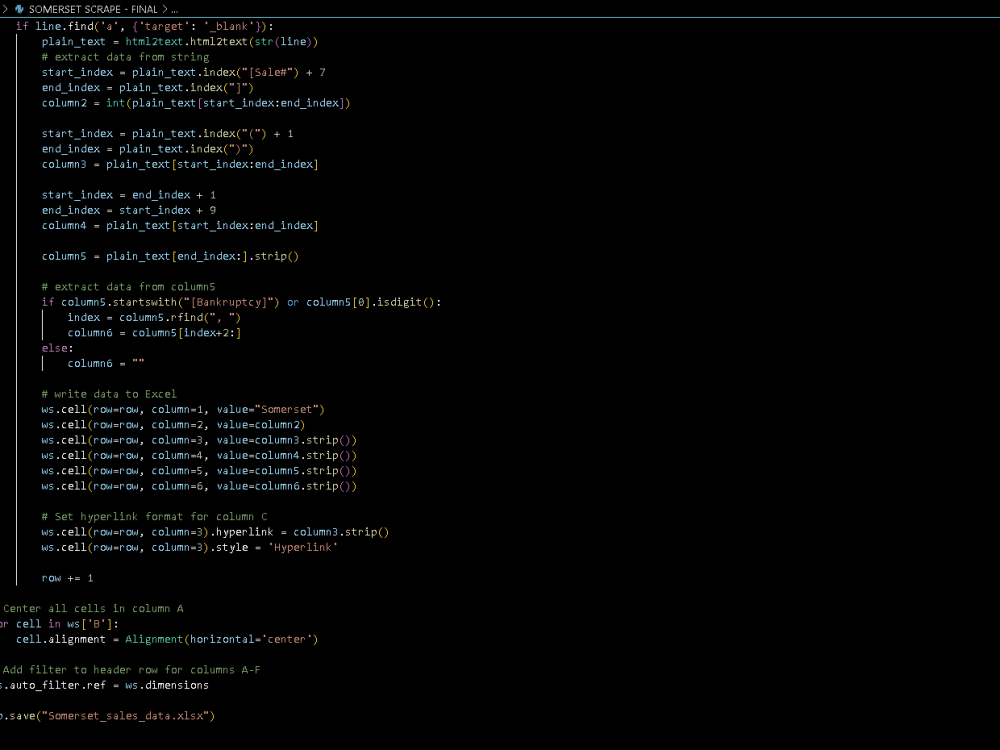Click the '# write data to Excel' comment
This screenshot has height=750, width=1000.
tap(109, 393)
